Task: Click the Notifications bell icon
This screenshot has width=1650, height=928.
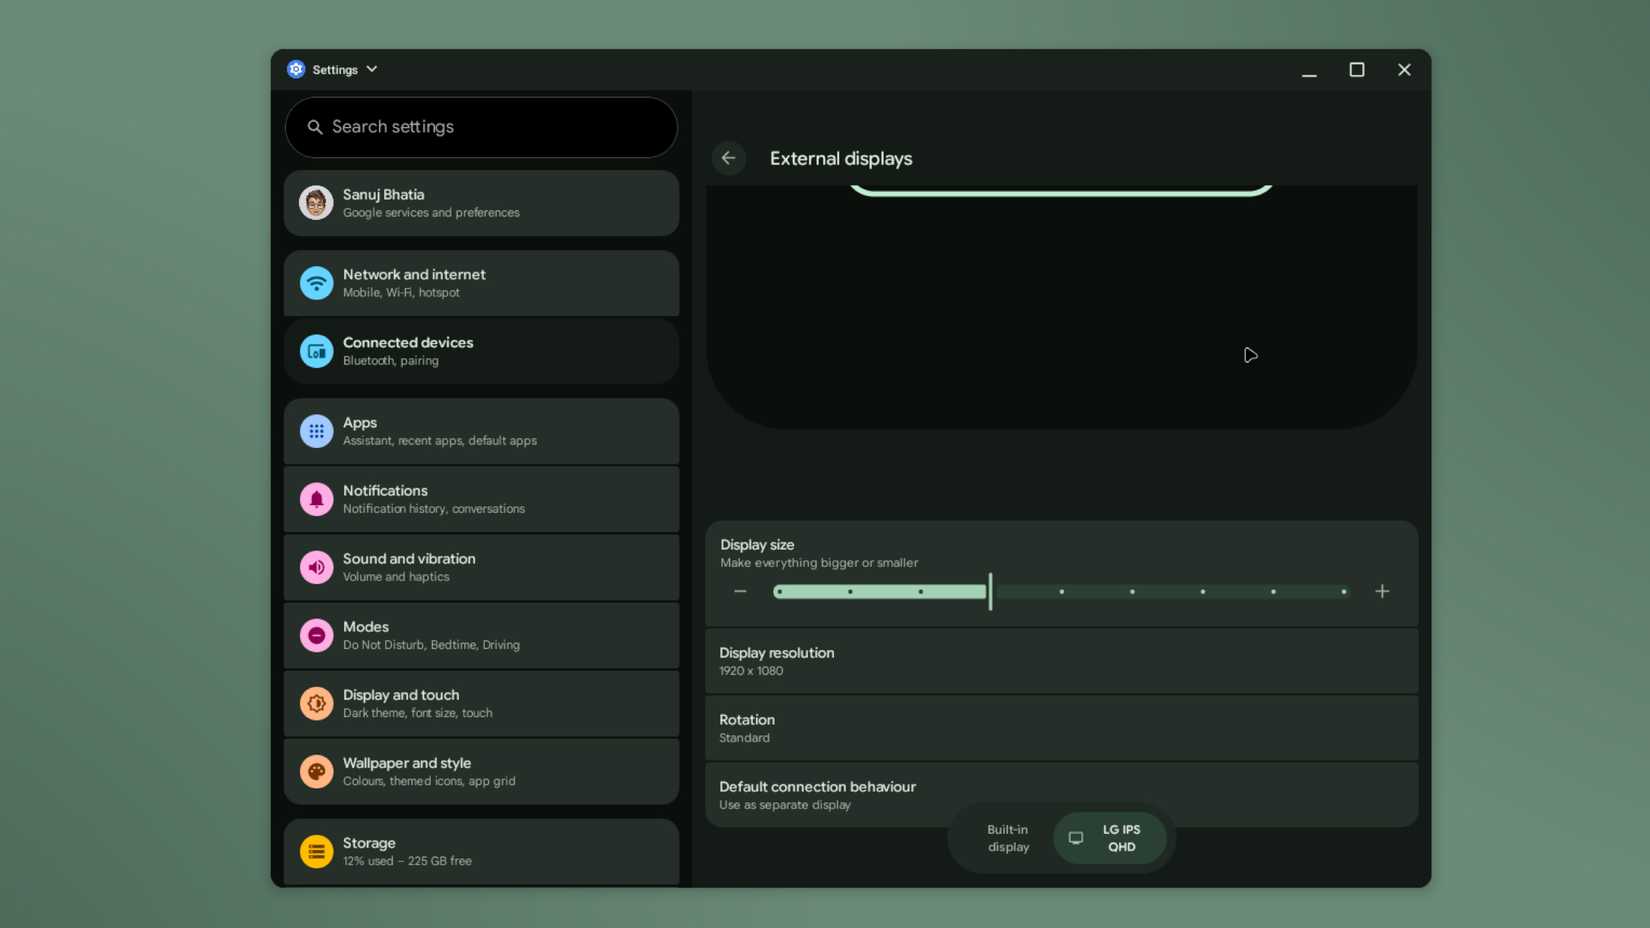Action: pos(316,499)
